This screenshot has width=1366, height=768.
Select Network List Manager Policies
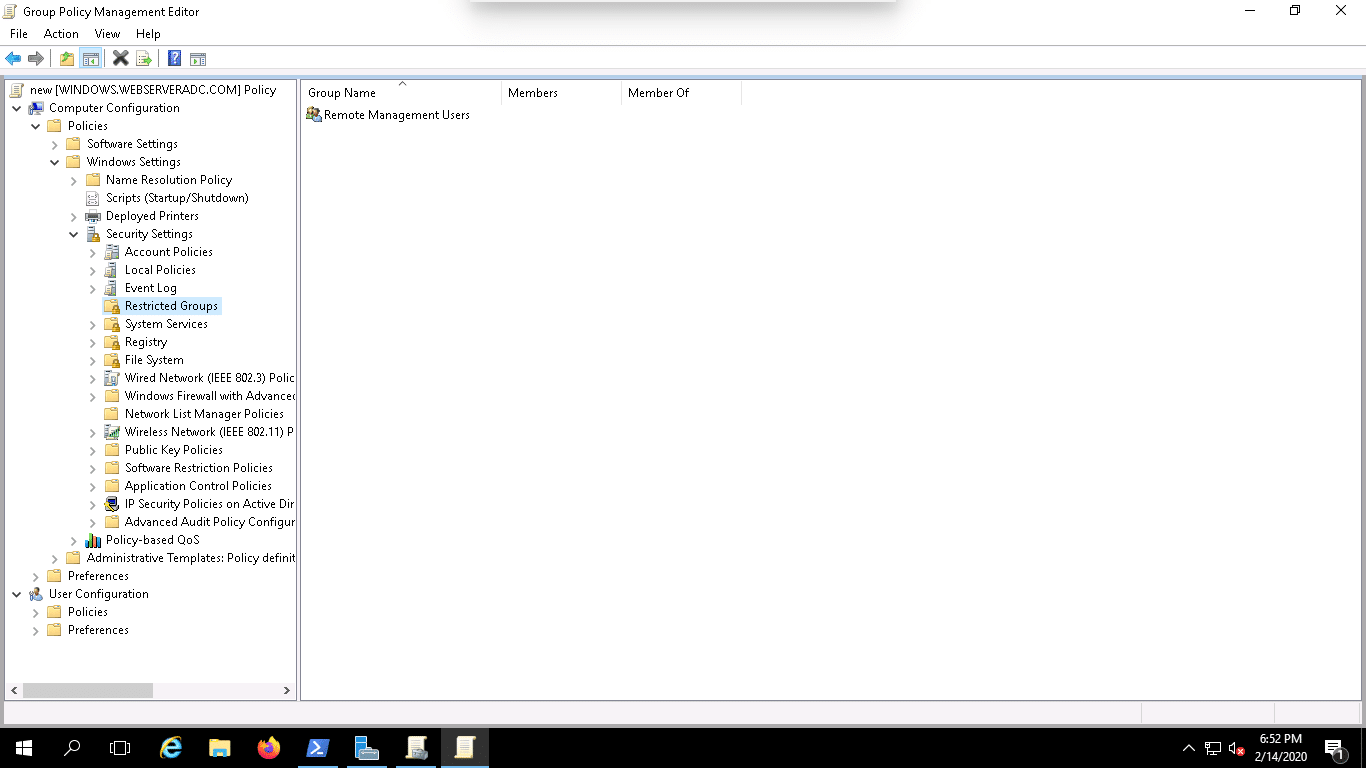[x=204, y=414]
